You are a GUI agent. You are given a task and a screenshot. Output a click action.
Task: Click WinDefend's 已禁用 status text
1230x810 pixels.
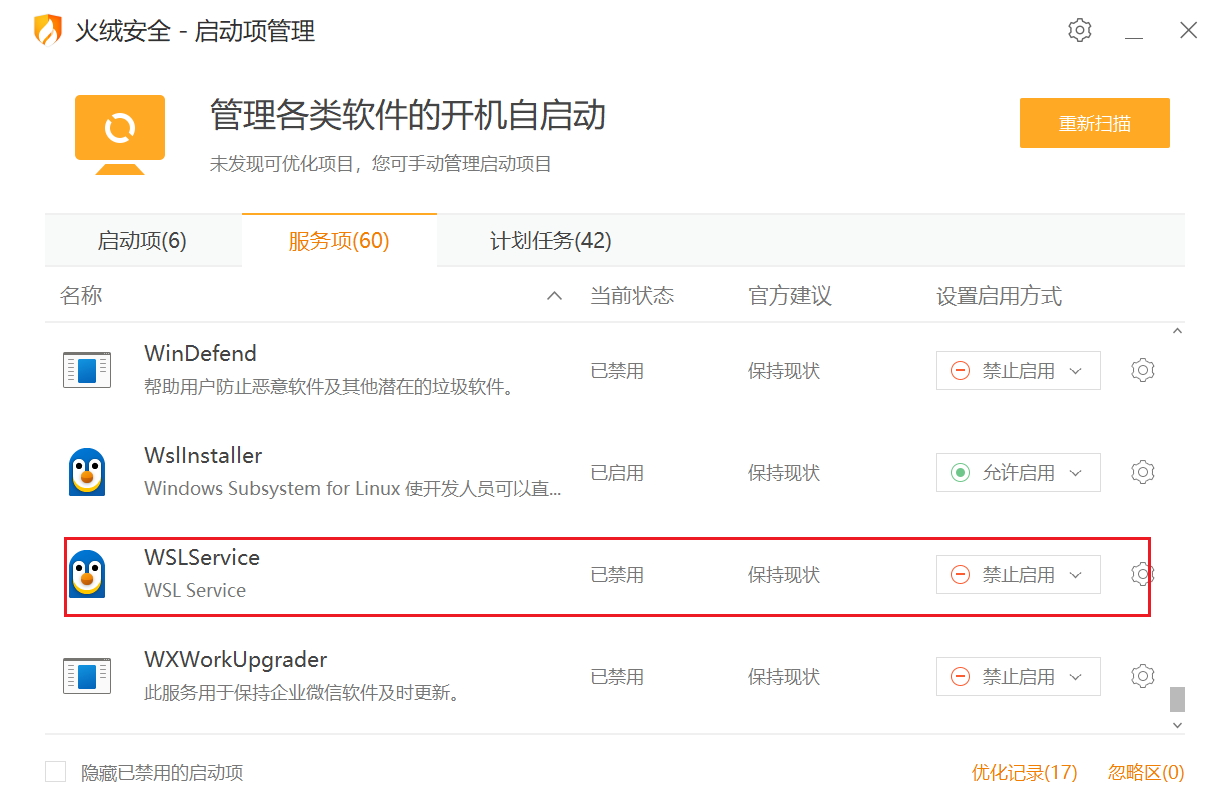click(x=617, y=370)
